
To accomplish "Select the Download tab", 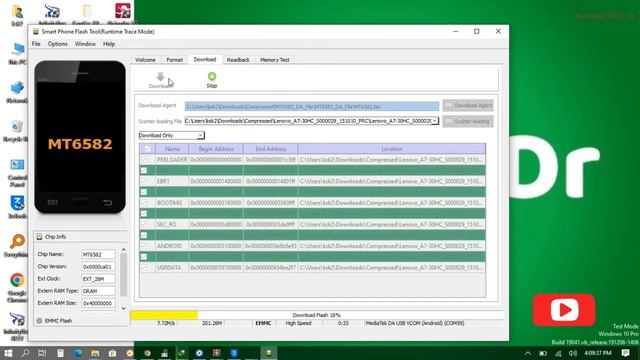I will [204, 59].
